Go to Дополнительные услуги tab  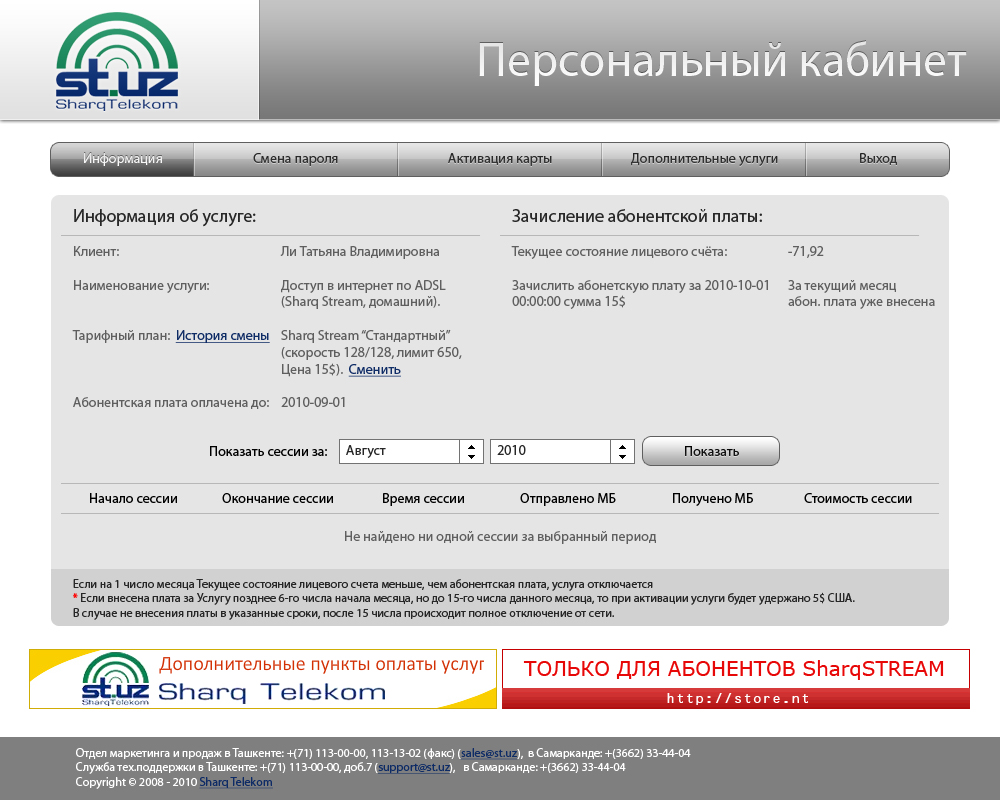pos(703,159)
